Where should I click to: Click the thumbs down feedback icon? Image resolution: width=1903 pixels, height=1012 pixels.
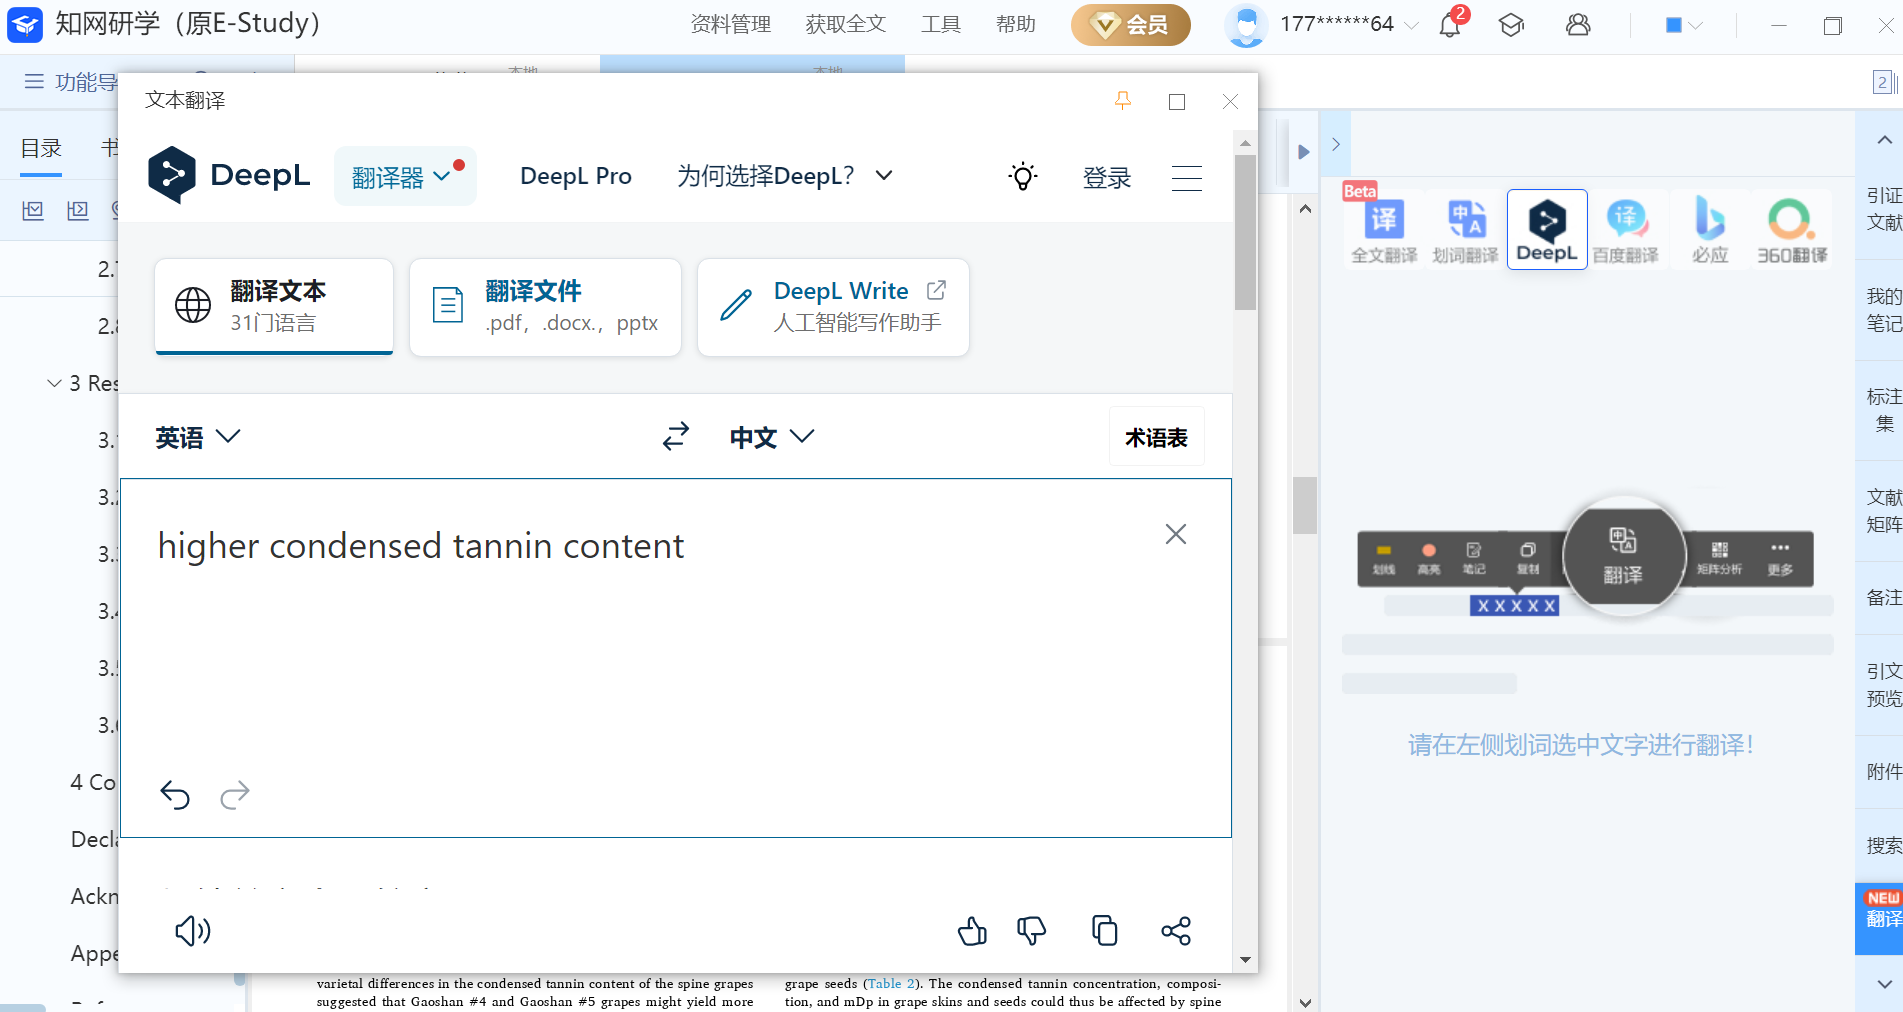tap(1031, 931)
